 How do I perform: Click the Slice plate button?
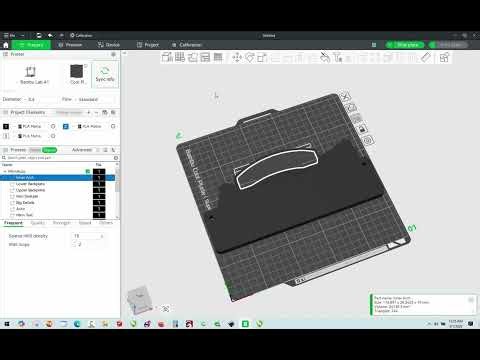(x=405, y=45)
